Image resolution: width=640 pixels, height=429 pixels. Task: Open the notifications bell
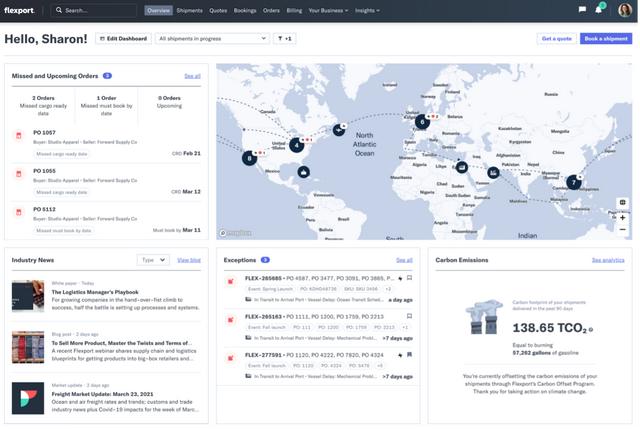coord(599,10)
